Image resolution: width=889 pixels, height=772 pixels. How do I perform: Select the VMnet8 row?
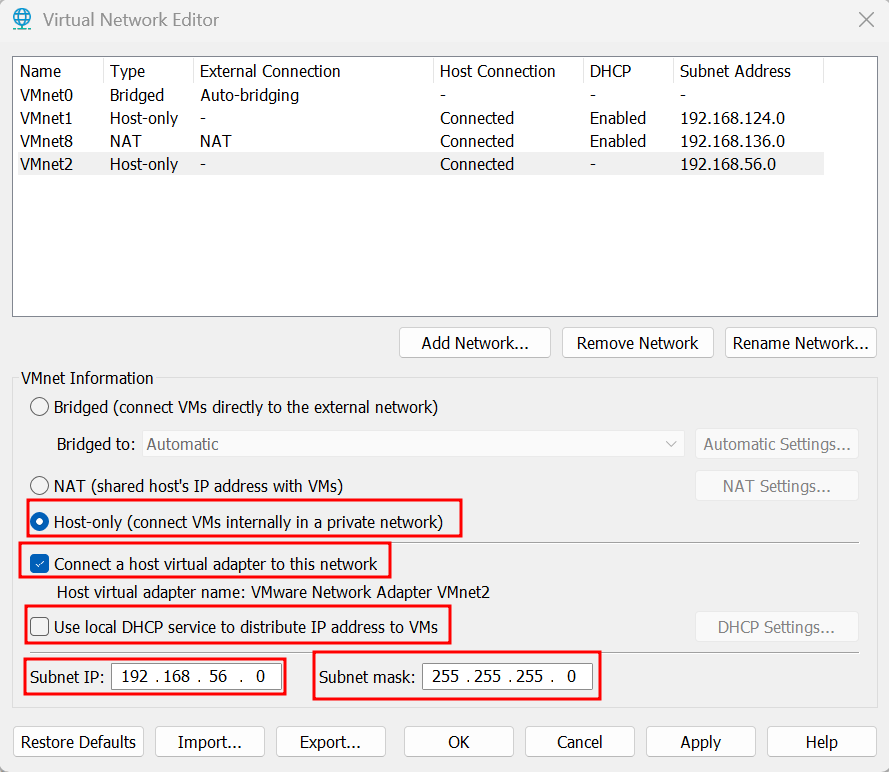421,141
